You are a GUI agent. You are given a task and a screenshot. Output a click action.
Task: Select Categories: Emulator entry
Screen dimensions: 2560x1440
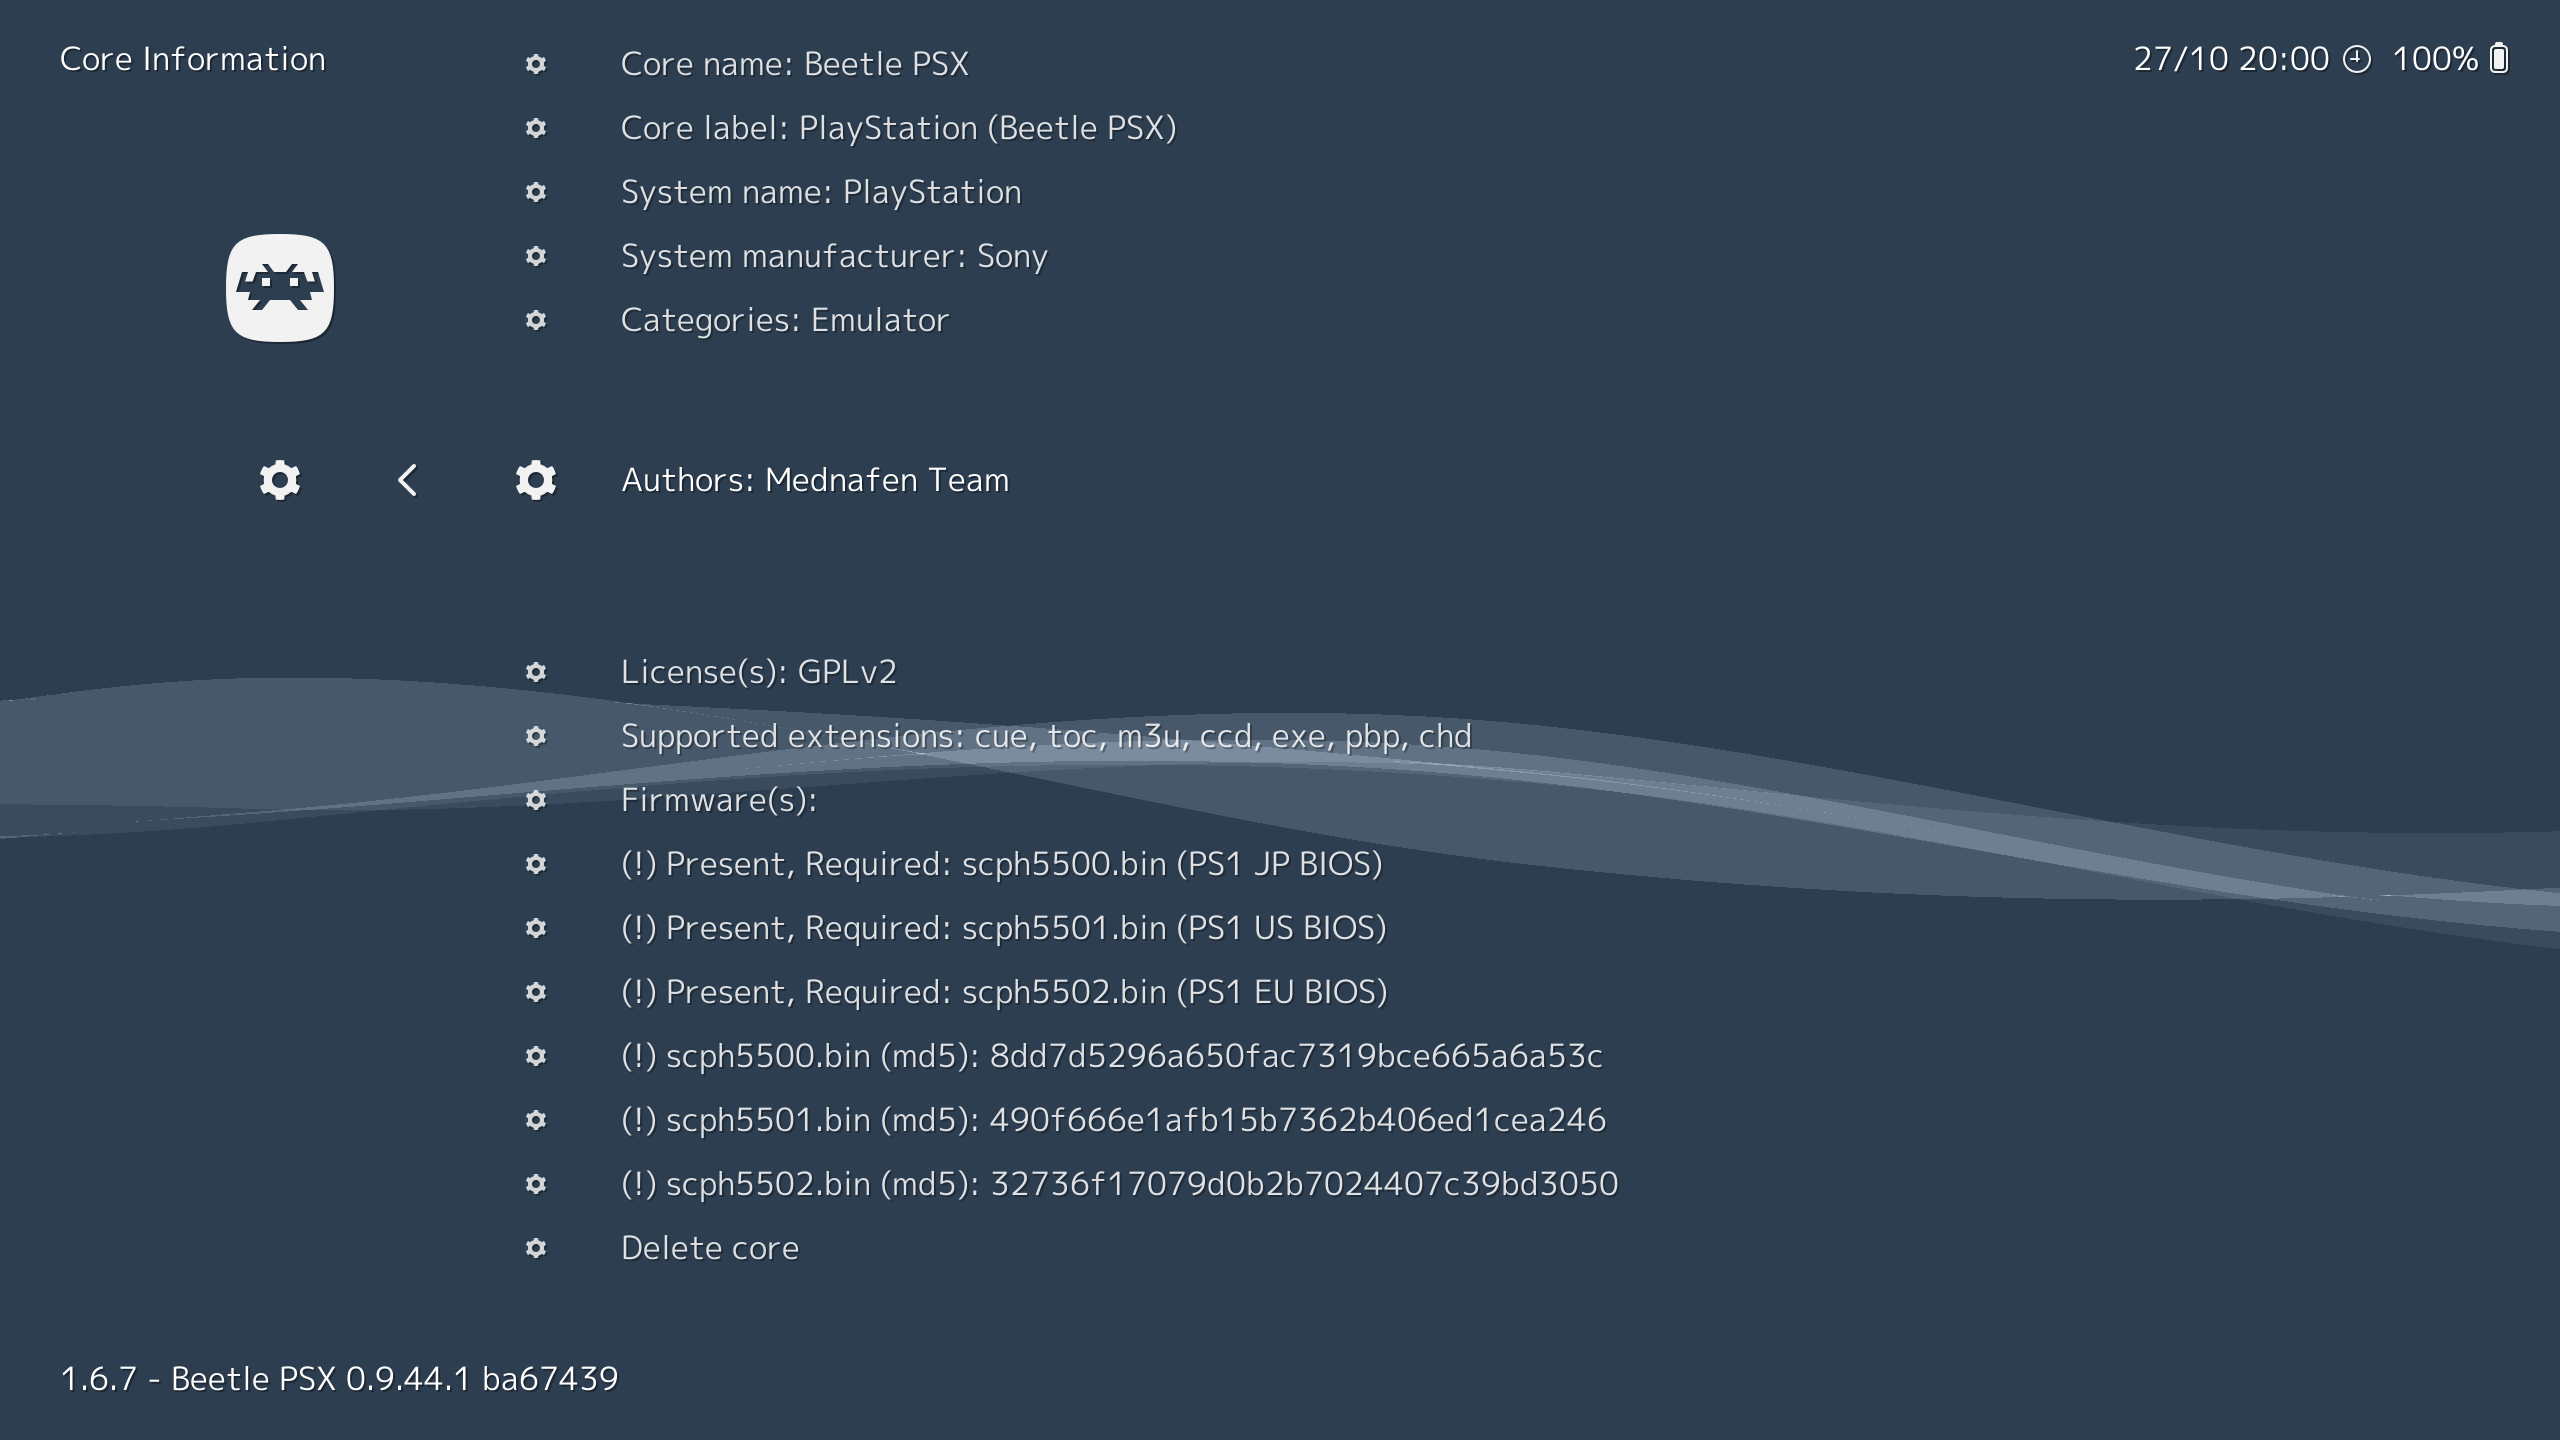(784, 320)
